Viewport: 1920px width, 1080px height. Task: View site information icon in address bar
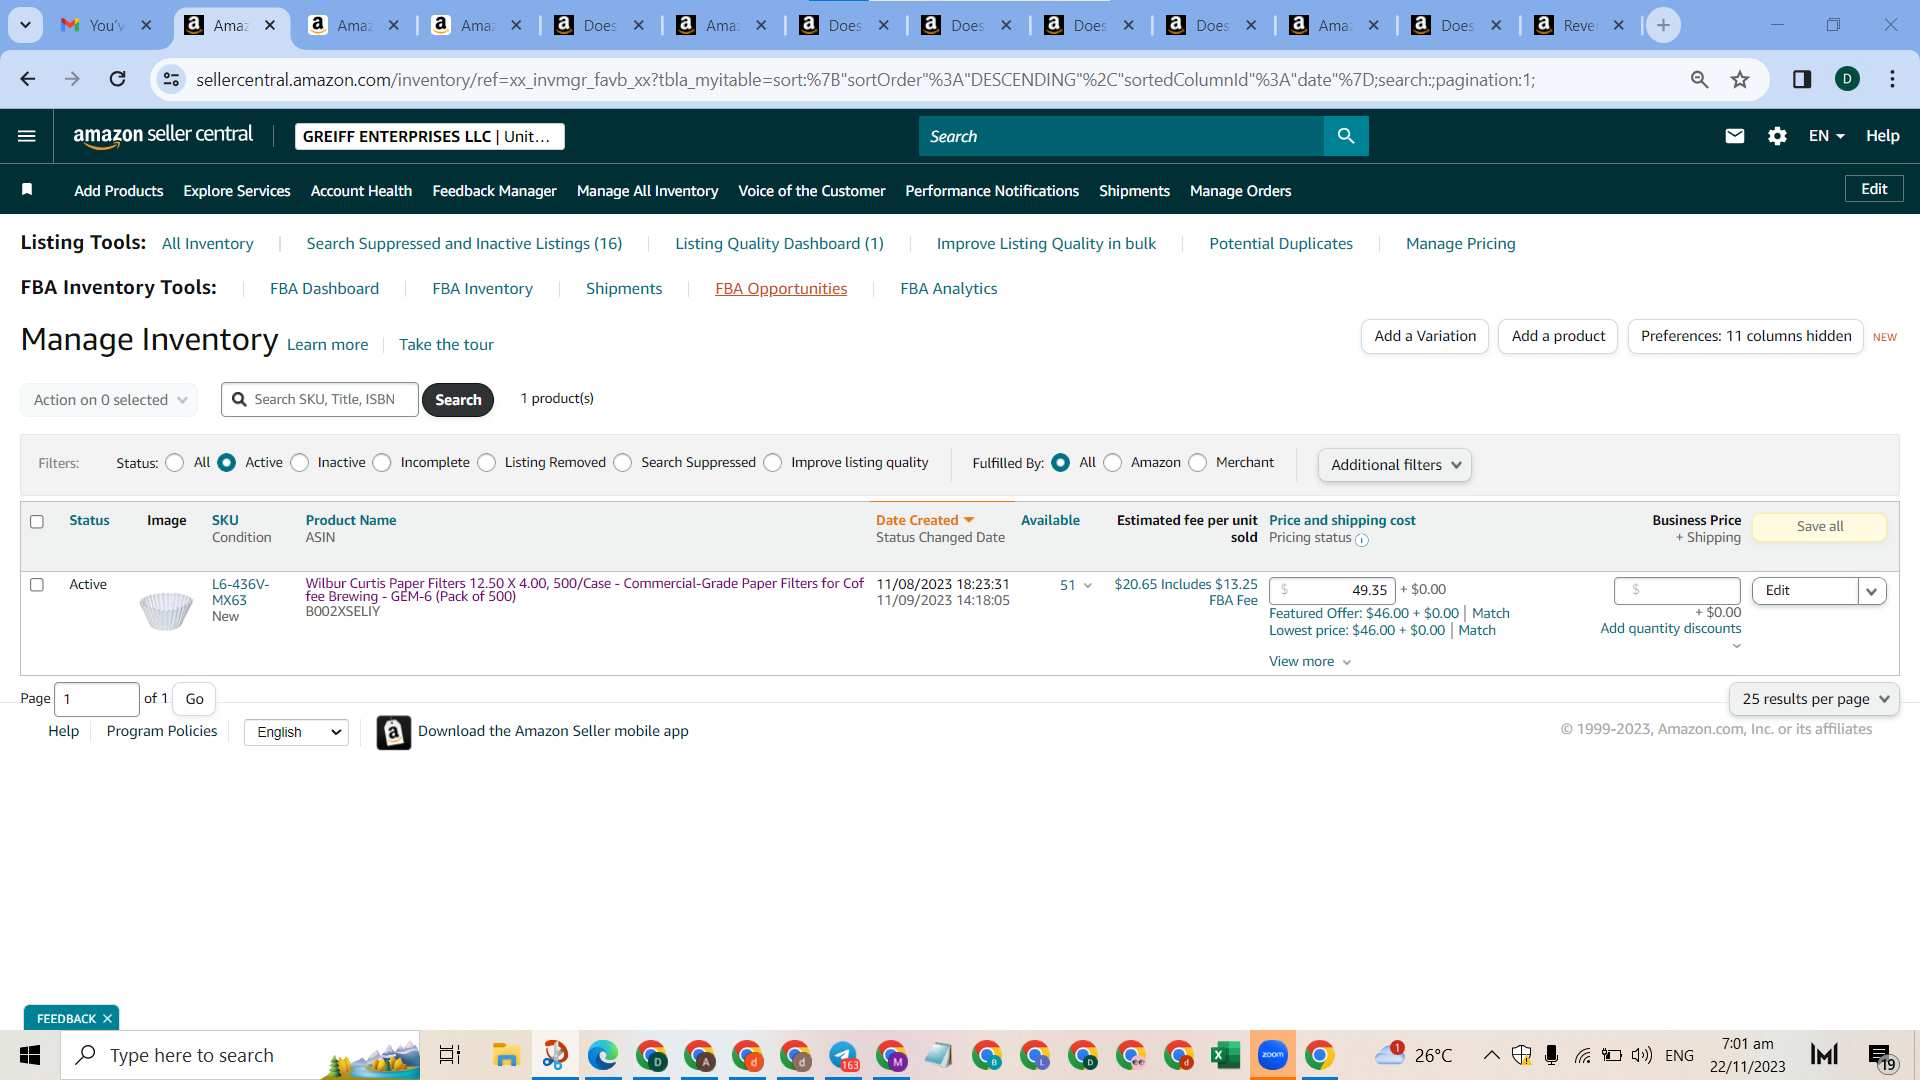(x=172, y=79)
